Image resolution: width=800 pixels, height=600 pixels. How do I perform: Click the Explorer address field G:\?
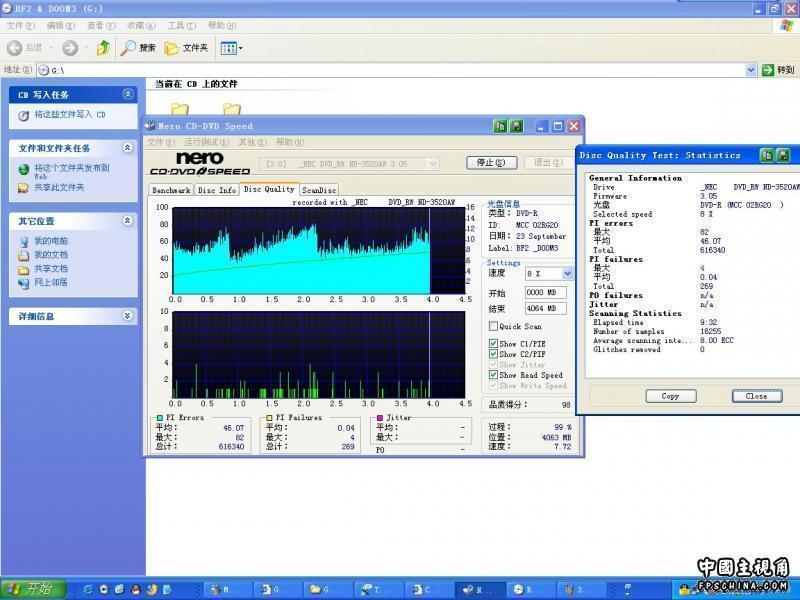pyautogui.click(x=391, y=70)
